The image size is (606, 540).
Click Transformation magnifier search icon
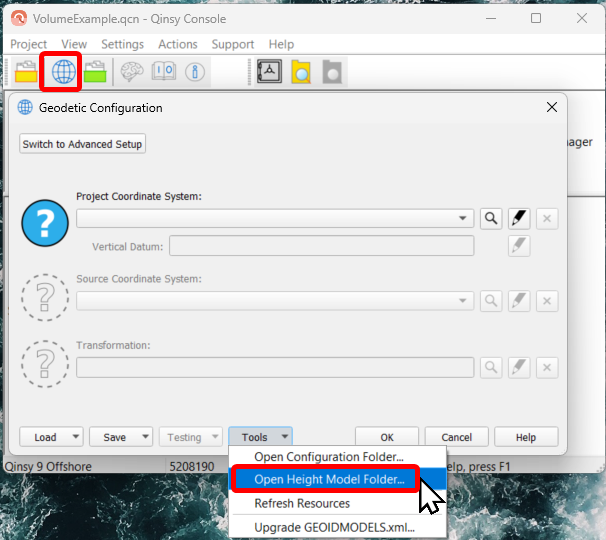pyautogui.click(x=491, y=367)
